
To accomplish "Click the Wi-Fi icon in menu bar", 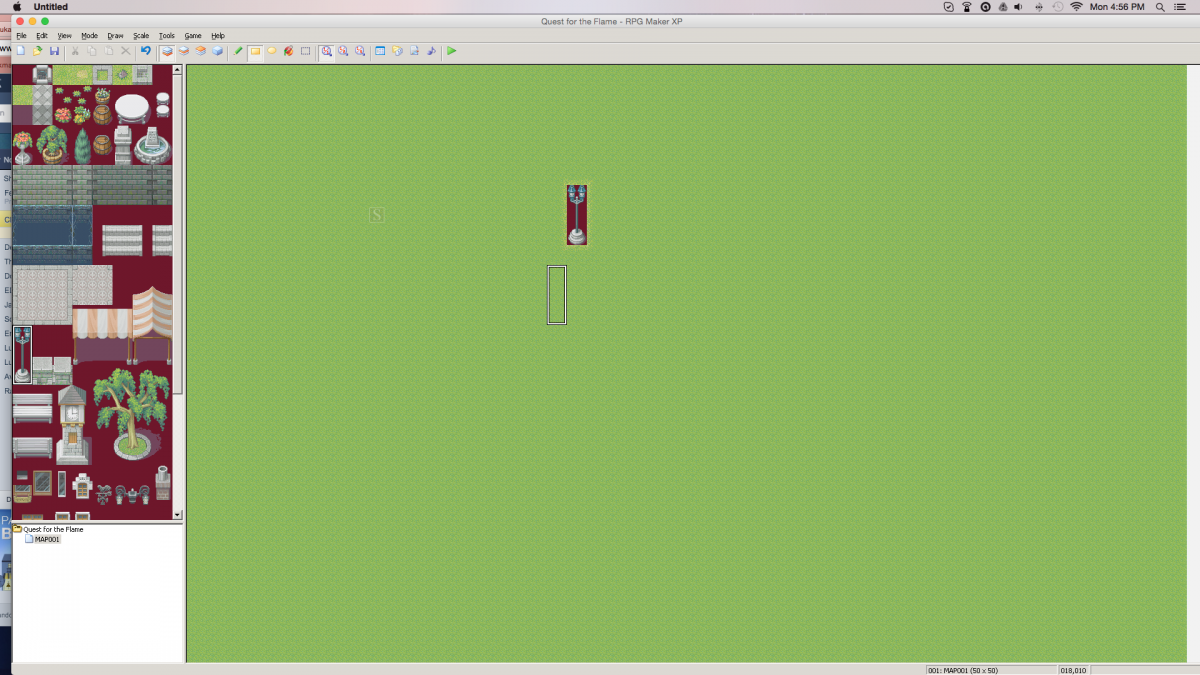I will pyautogui.click(x=1076, y=7).
